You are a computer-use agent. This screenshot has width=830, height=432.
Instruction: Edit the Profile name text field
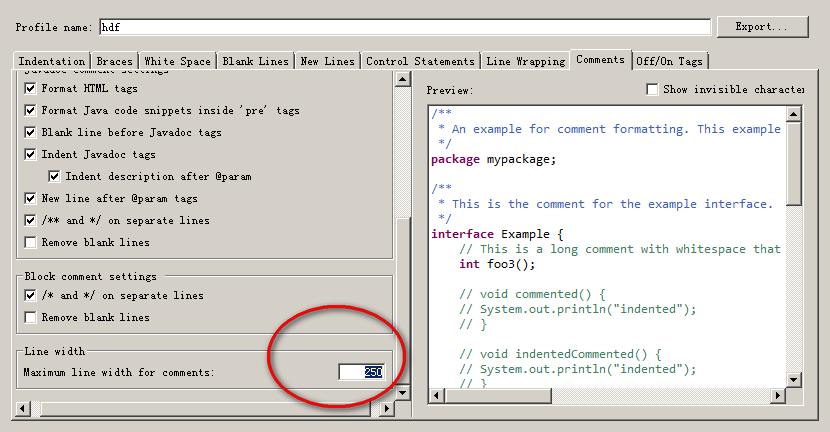(405, 27)
